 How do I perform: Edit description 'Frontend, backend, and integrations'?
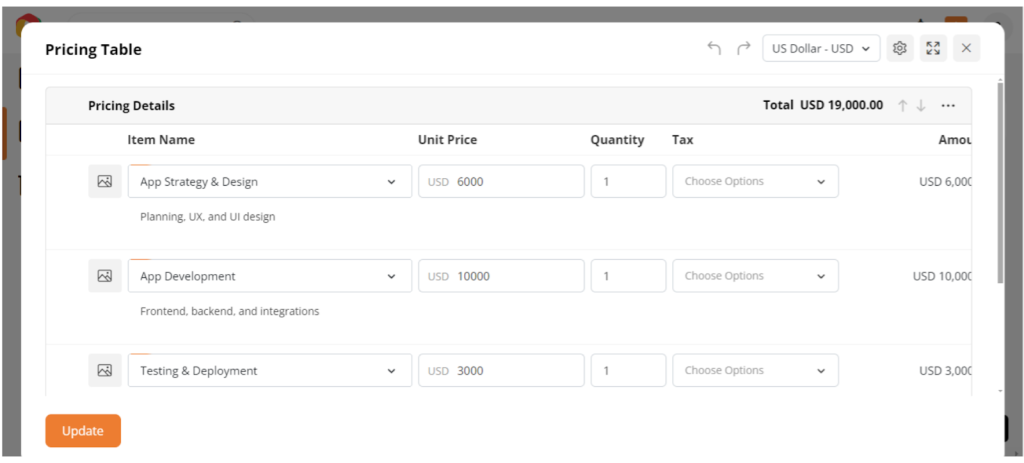tap(230, 311)
